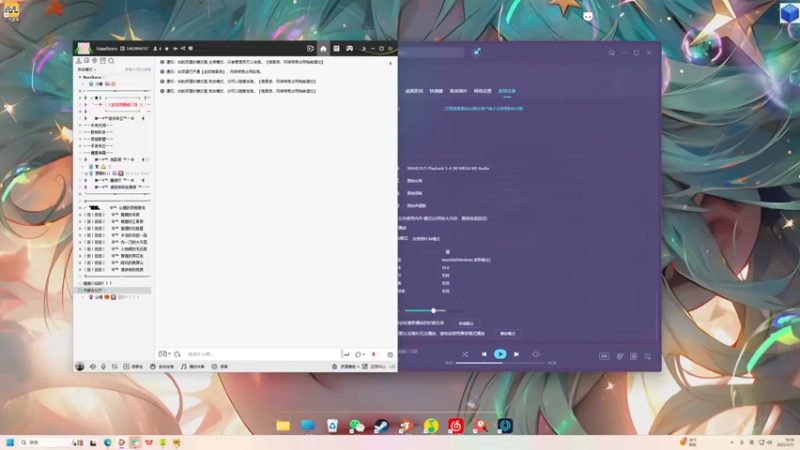Open the speech bubble dropdown right of chat input
800x450 pixels.
coord(360,354)
